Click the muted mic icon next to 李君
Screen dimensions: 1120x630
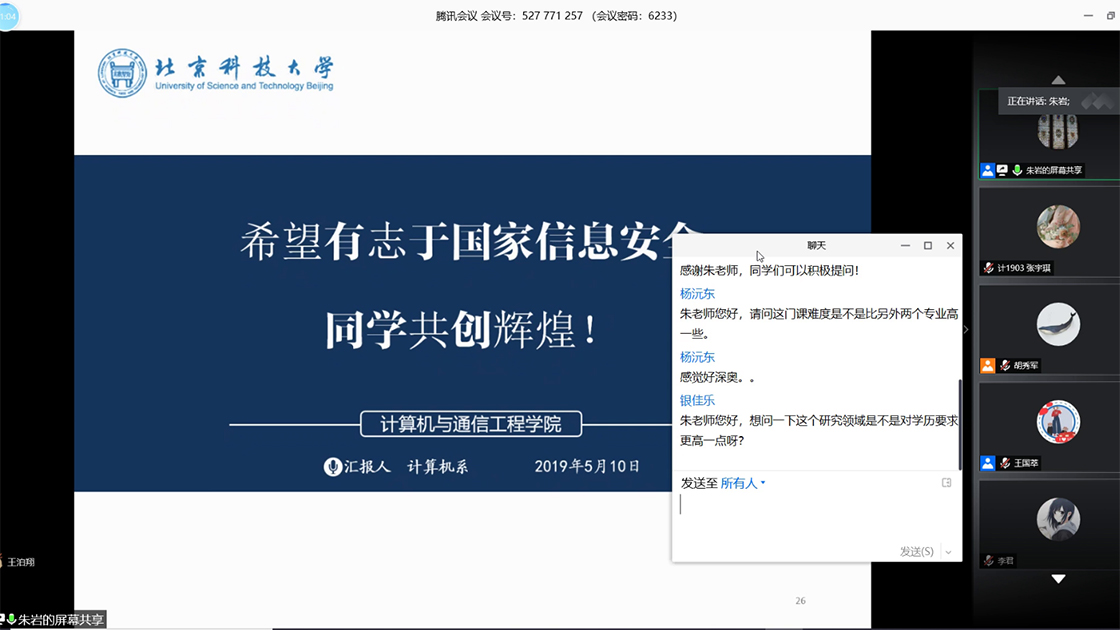coord(988,561)
